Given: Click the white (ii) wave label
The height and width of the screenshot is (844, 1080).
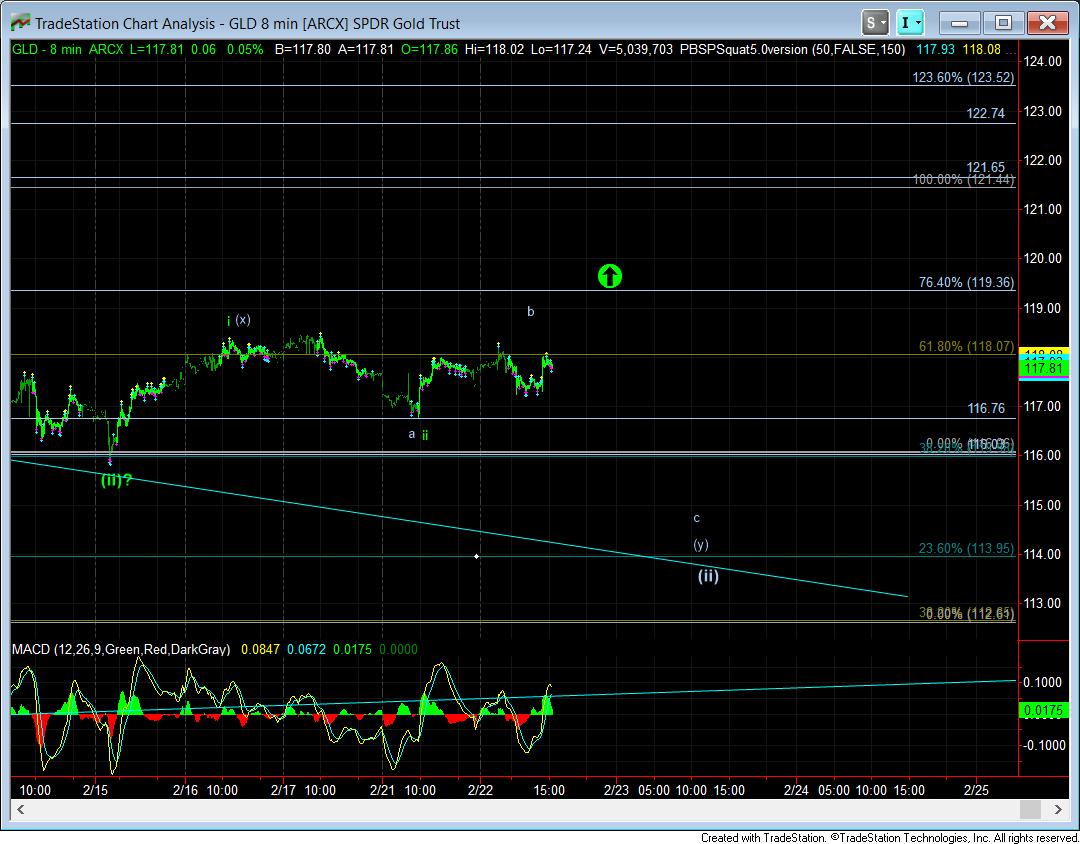Looking at the screenshot, I should [x=708, y=576].
